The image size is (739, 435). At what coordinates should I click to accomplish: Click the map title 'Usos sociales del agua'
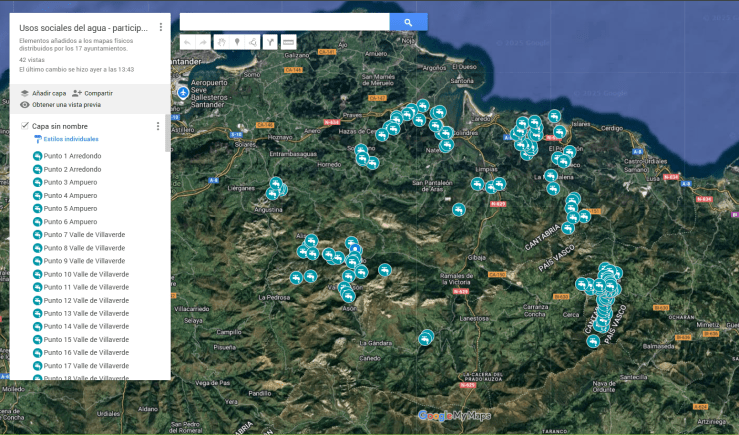pyautogui.click(x=84, y=27)
